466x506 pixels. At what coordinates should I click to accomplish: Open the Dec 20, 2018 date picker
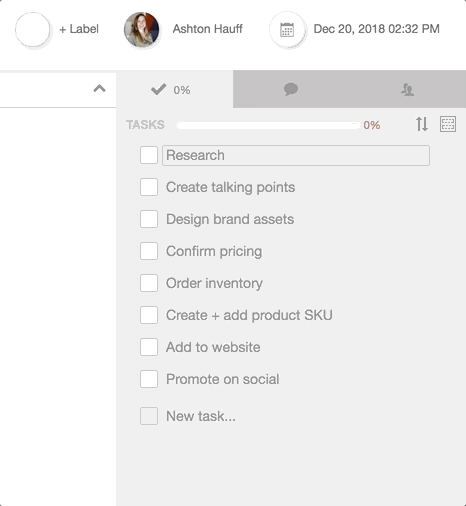pyautogui.click(x=376, y=29)
